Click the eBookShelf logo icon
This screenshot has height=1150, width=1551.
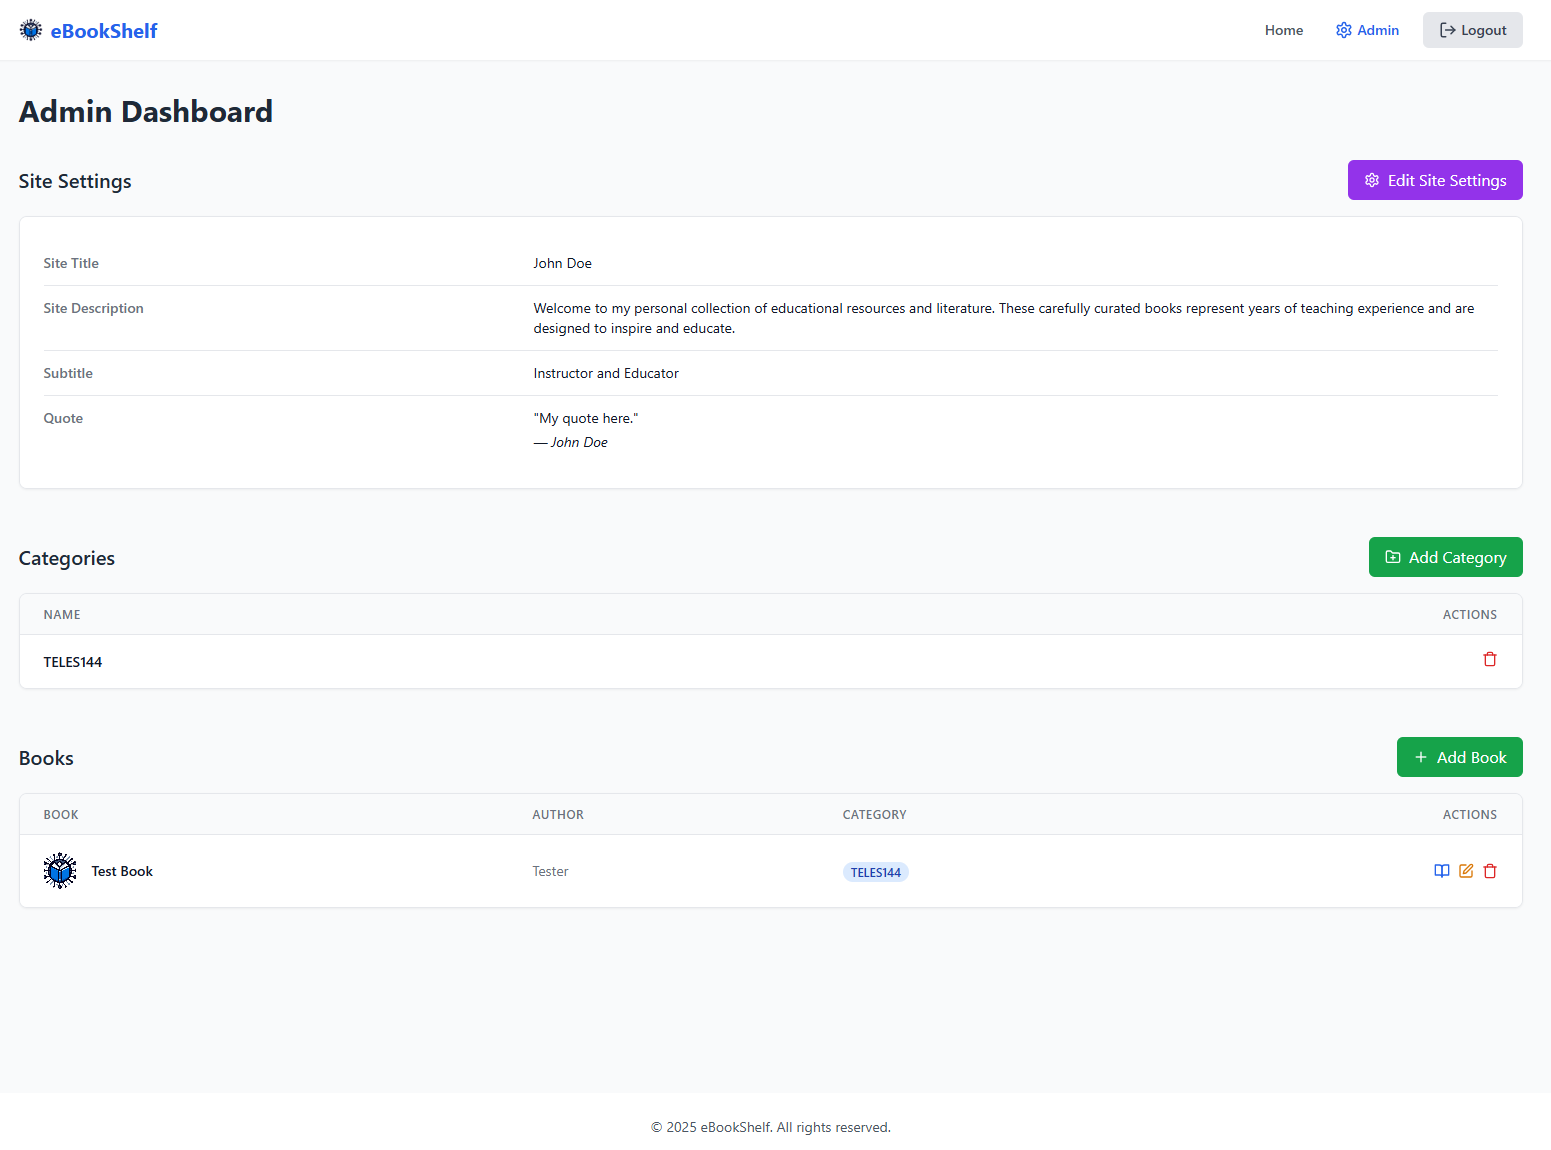click(x=31, y=30)
